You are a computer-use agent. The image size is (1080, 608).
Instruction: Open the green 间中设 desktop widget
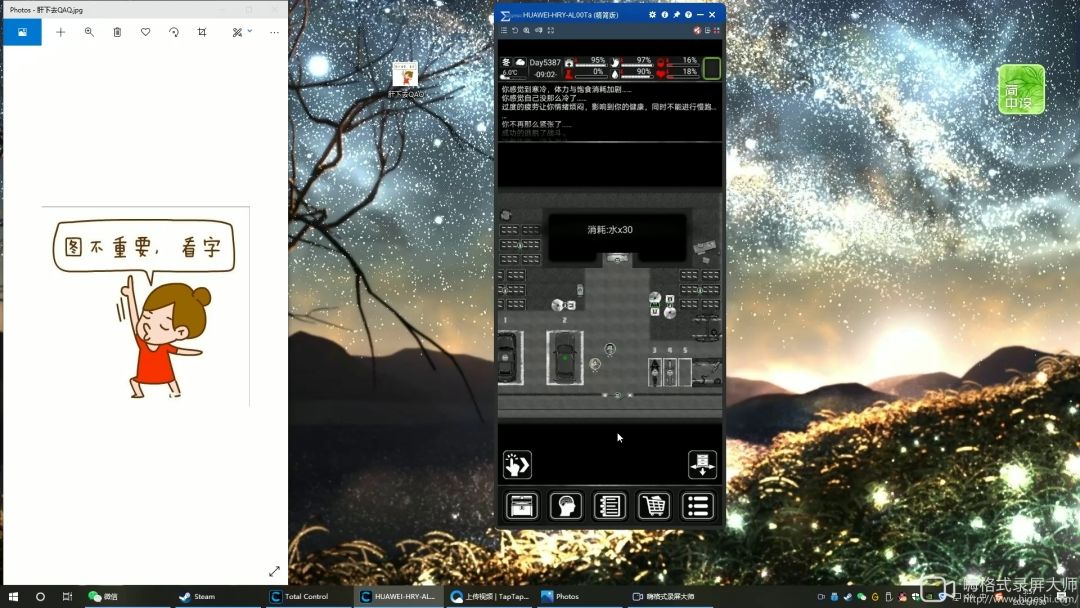tap(1022, 90)
